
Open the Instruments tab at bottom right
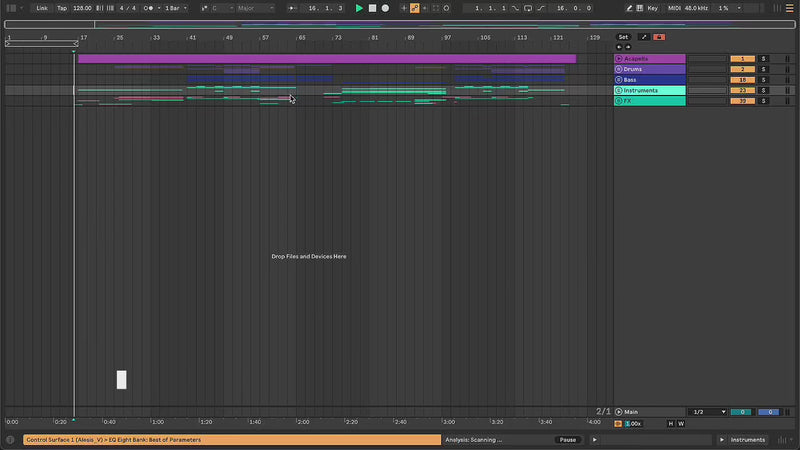click(747, 440)
